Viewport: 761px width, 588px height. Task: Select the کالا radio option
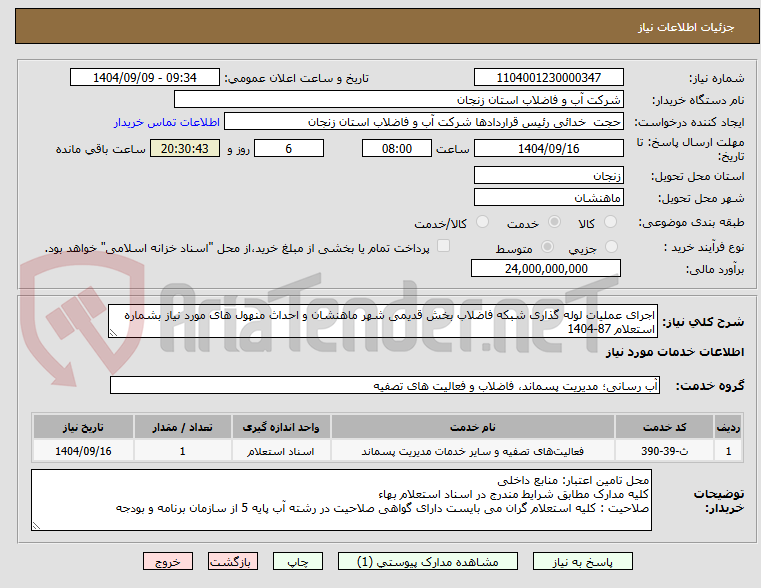click(610, 222)
